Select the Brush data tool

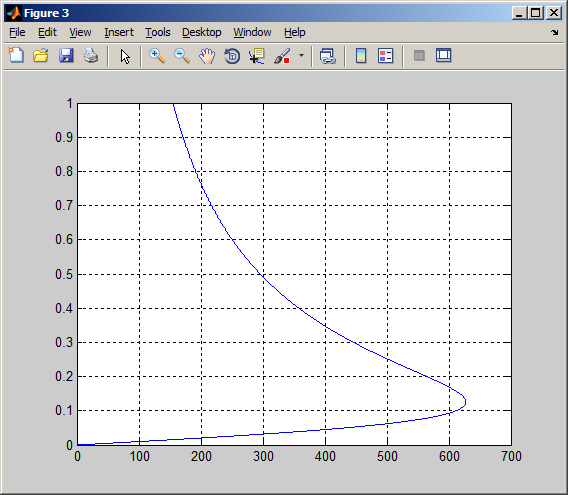tap(282, 56)
